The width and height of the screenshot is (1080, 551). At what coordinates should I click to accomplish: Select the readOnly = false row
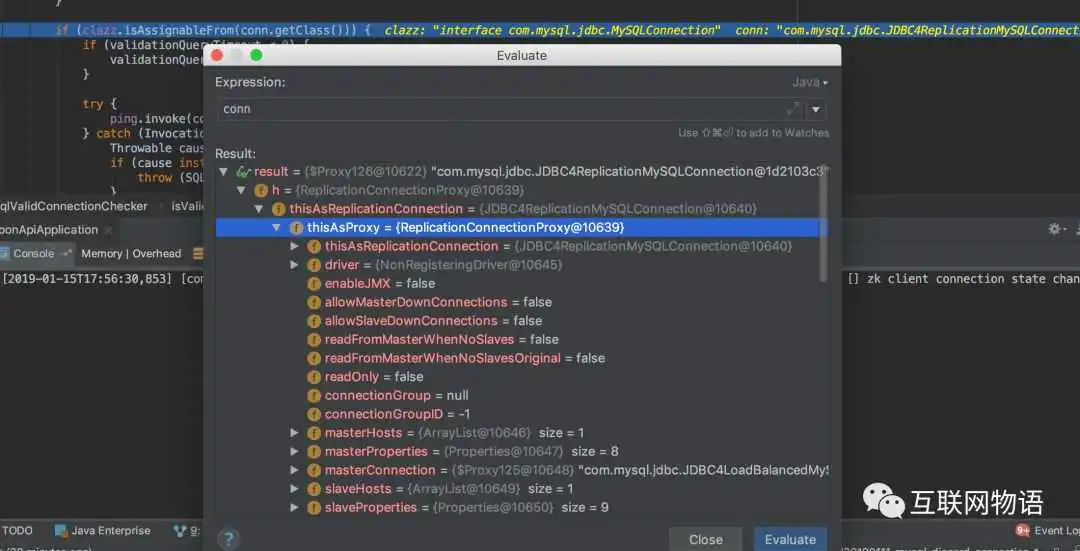click(x=521, y=377)
